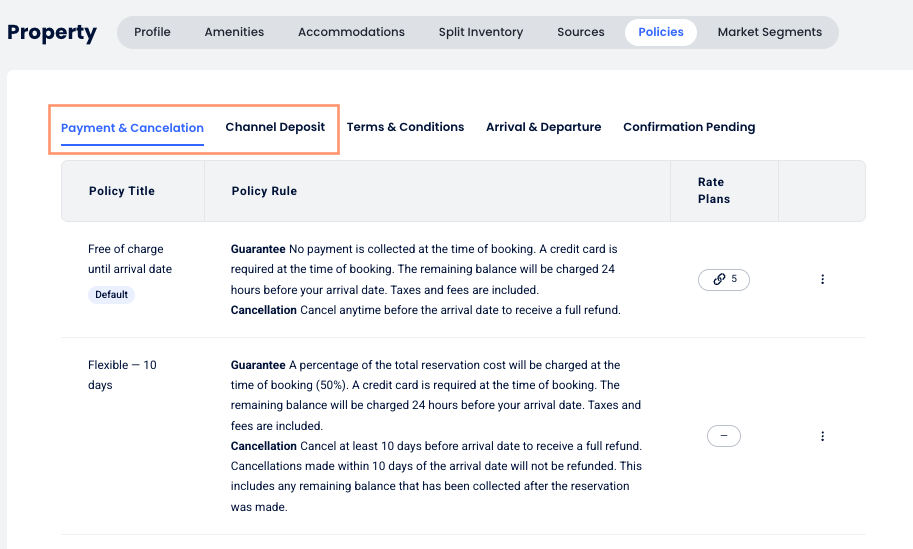The image size is (913, 549).
Task: Select the Split Inventory tab
Action: (x=480, y=32)
